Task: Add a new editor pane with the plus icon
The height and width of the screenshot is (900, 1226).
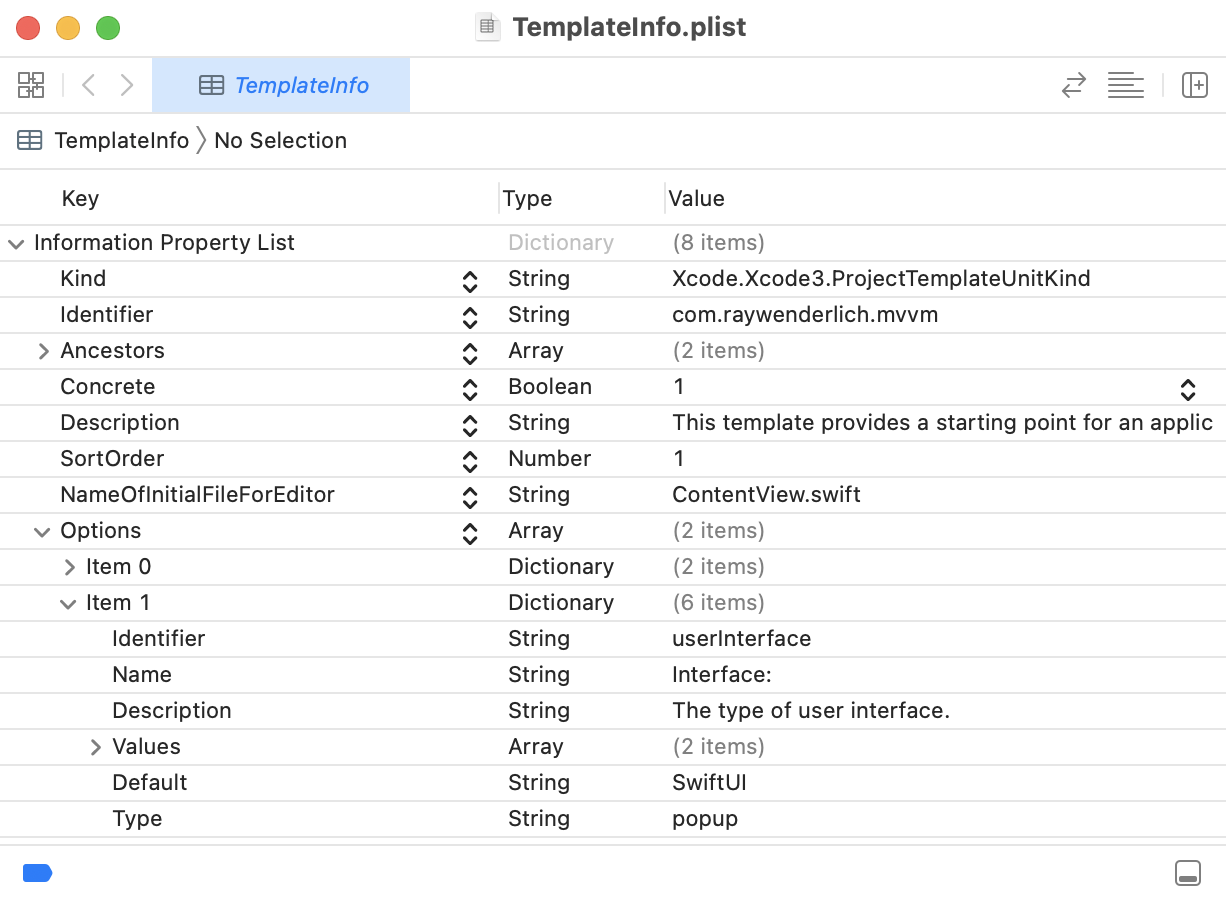Action: [x=1196, y=85]
